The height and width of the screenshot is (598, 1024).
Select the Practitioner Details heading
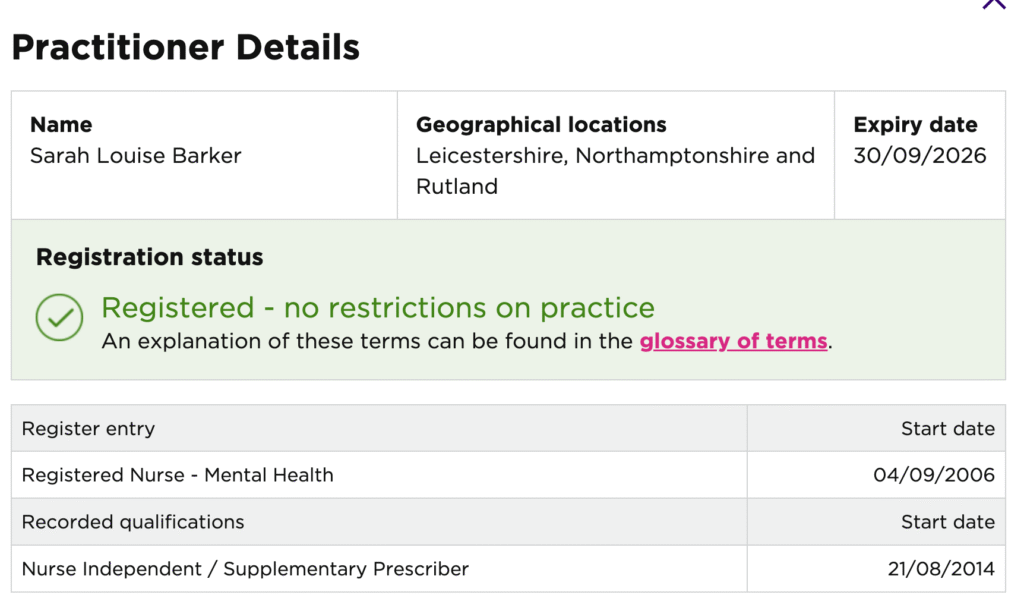185,47
